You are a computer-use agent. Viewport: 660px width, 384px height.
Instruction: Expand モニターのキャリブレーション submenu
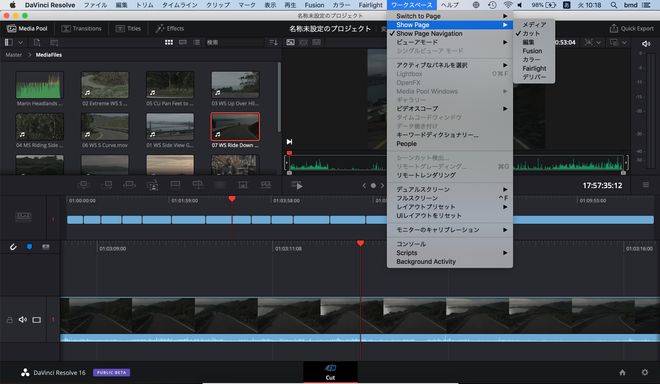(x=450, y=230)
